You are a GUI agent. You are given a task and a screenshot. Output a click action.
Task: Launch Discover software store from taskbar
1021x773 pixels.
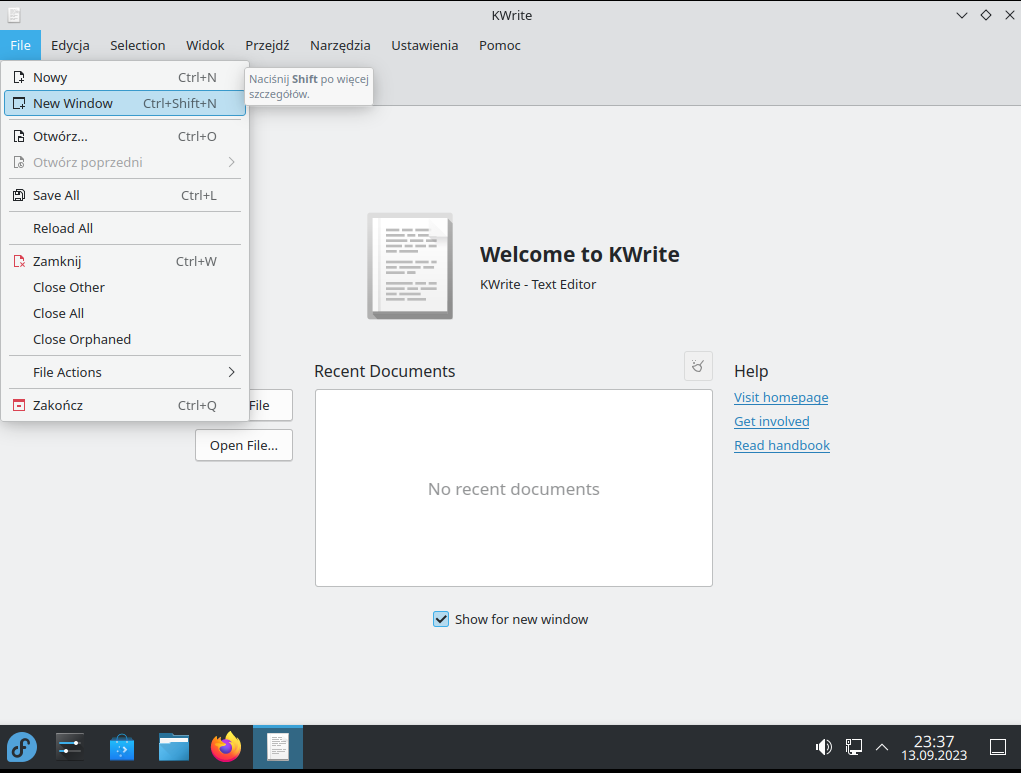click(122, 747)
